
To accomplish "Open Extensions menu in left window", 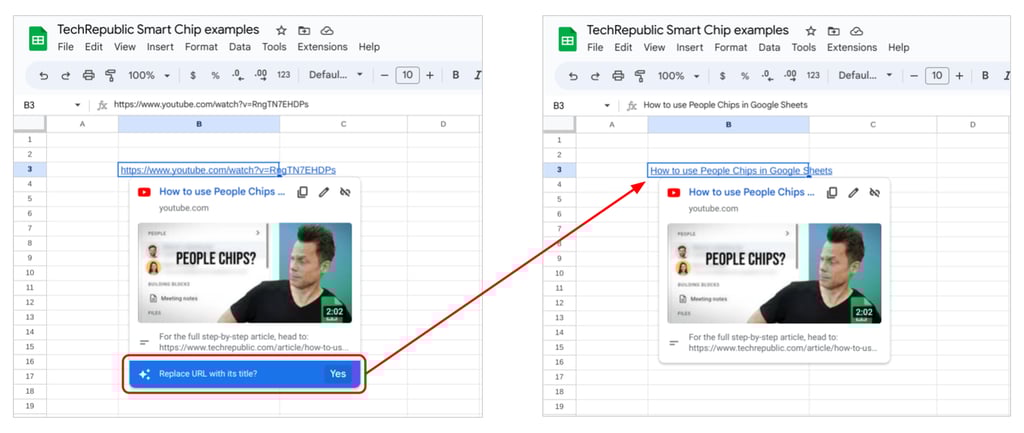I will tap(323, 47).
